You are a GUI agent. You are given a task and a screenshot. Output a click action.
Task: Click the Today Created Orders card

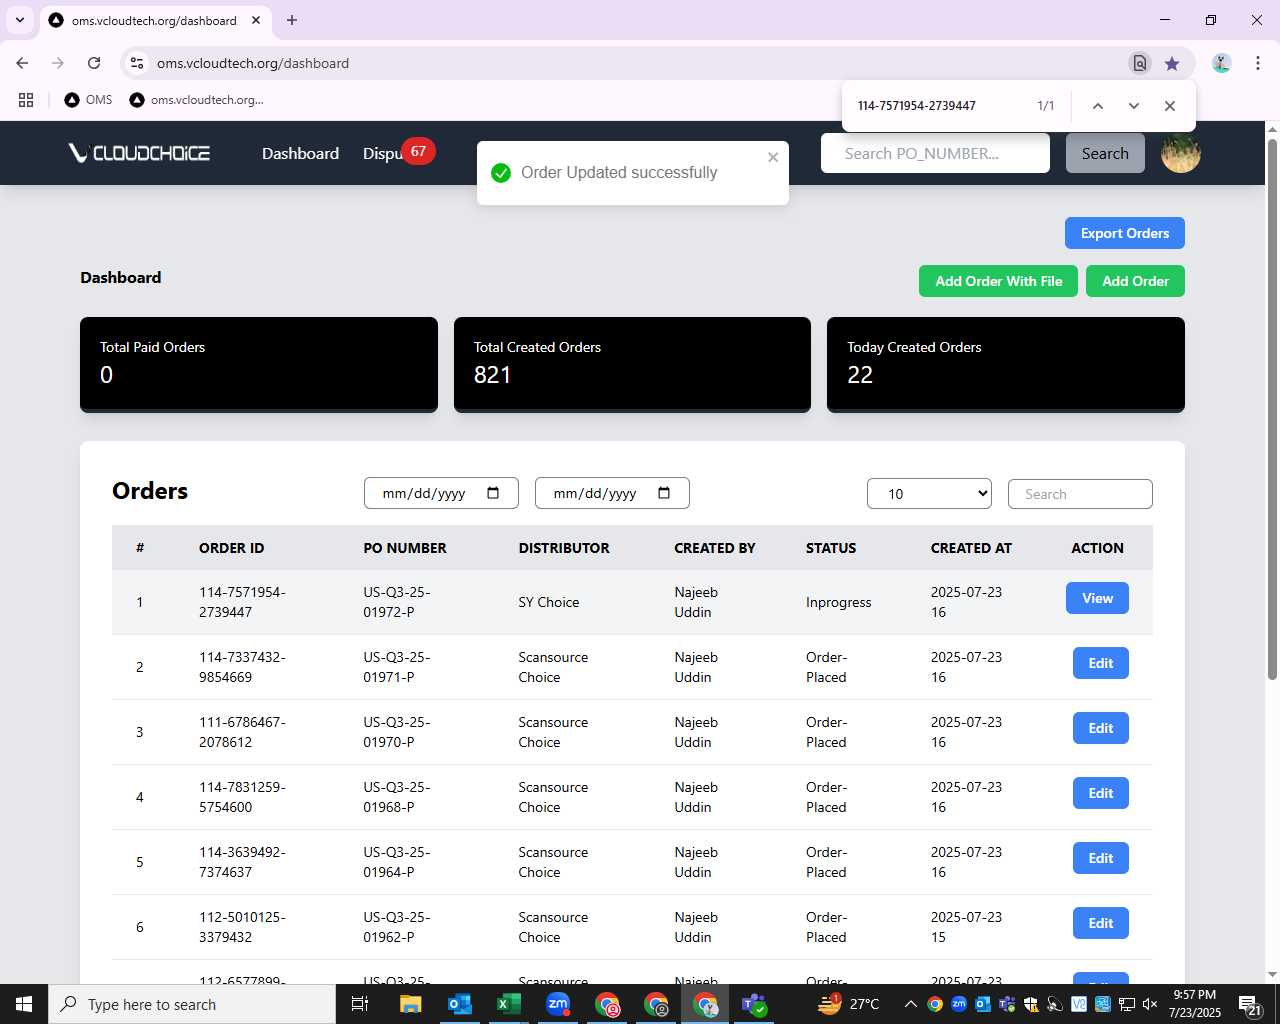[x=1006, y=364]
